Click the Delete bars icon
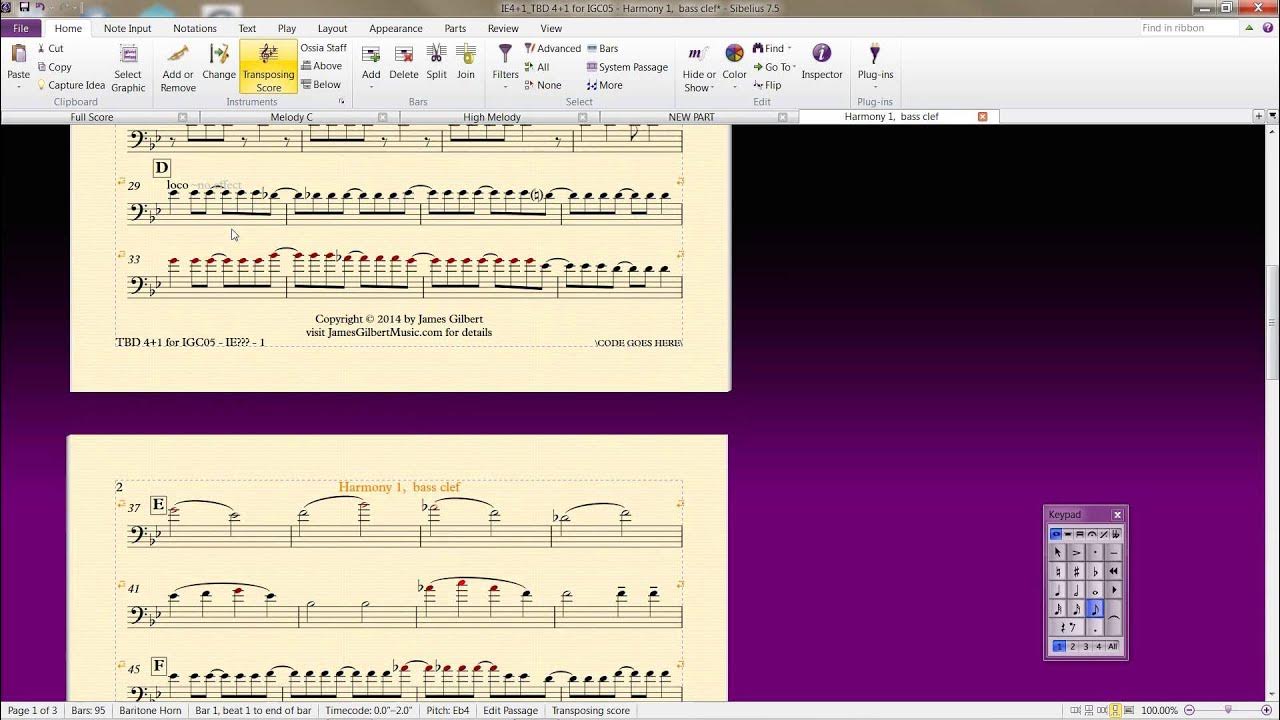 tap(404, 54)
